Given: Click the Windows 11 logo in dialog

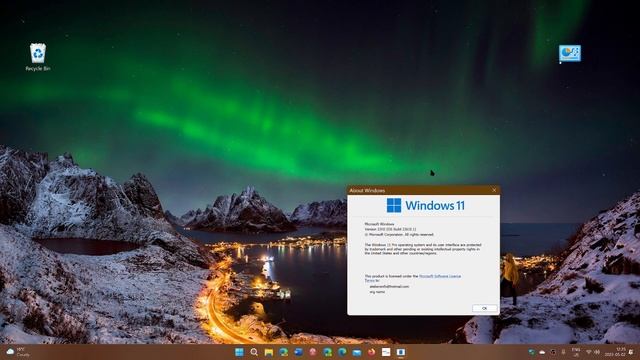Looking at the screenshot, I should point(426,205).
